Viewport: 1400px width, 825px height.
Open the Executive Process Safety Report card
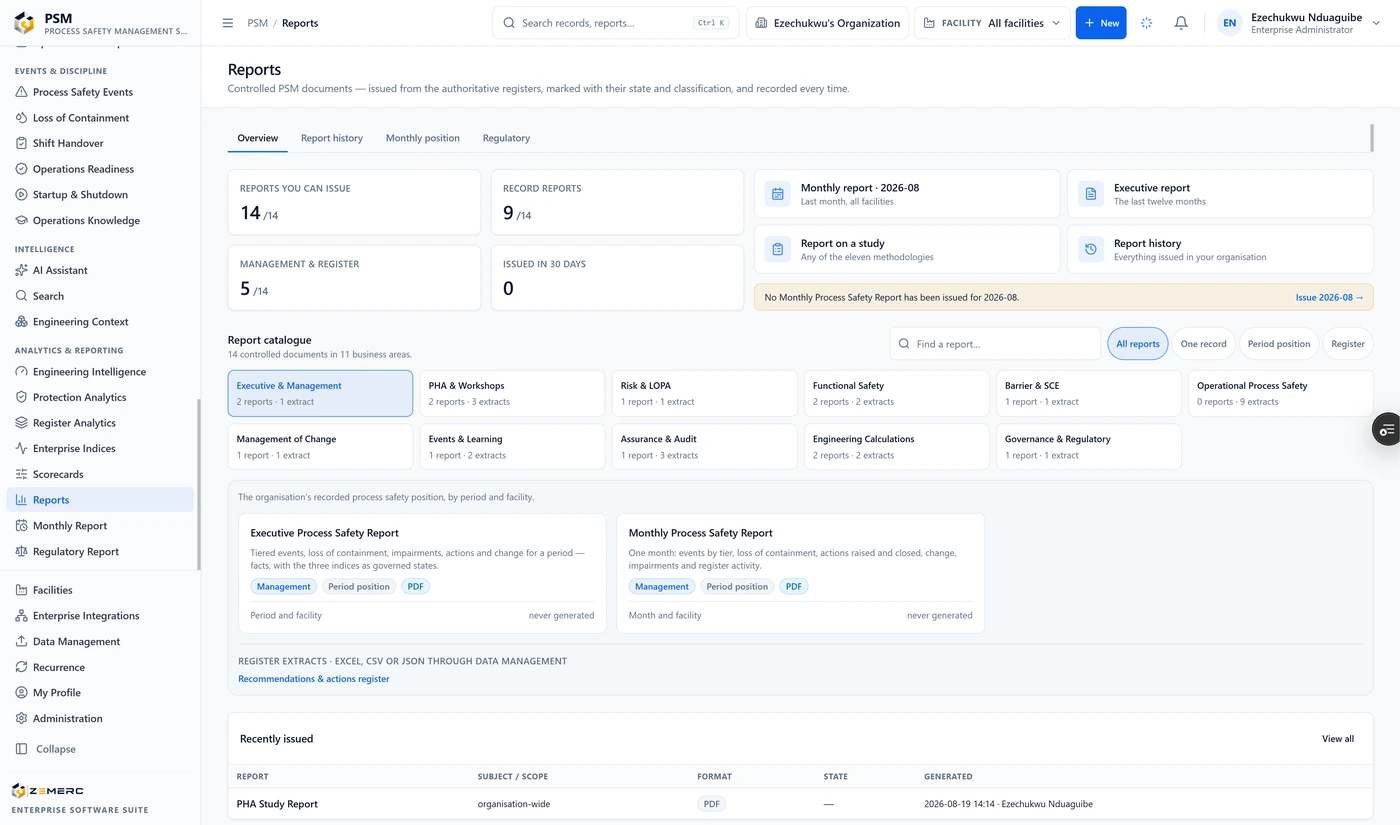pyautogui.click(x=422, y=573)
